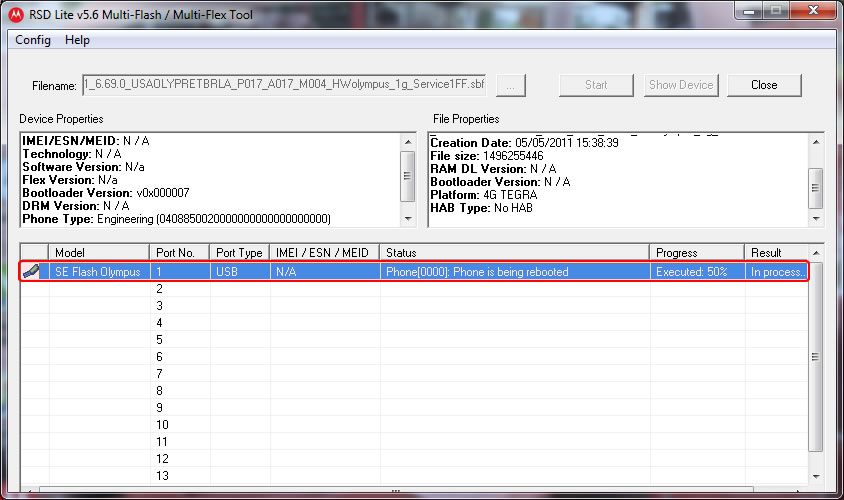844x500 pixels.
Task: Click Device Properties scrollbar thumb
Action: (407, 176)
